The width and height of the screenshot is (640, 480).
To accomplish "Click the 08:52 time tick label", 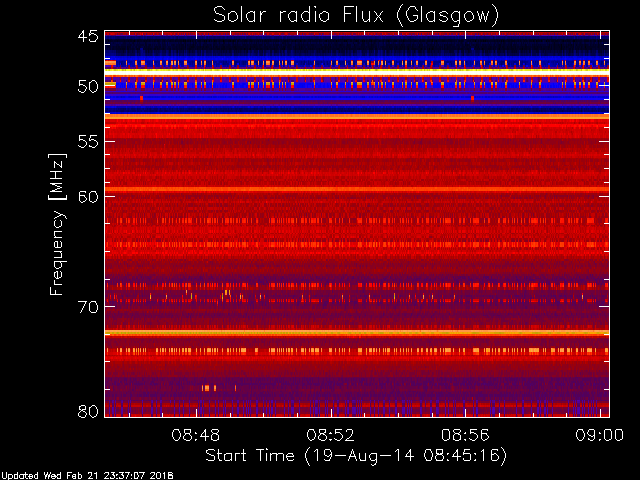I will point(331,435).
